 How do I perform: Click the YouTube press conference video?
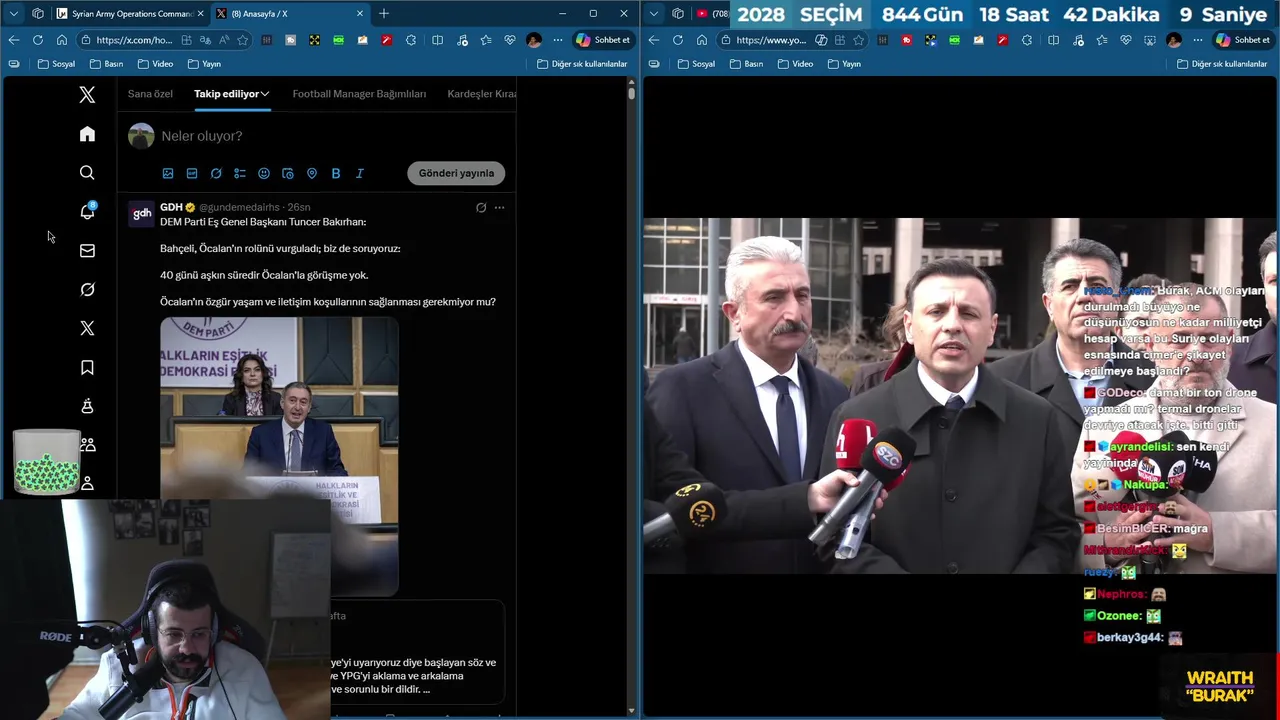[x=960, y=396]
